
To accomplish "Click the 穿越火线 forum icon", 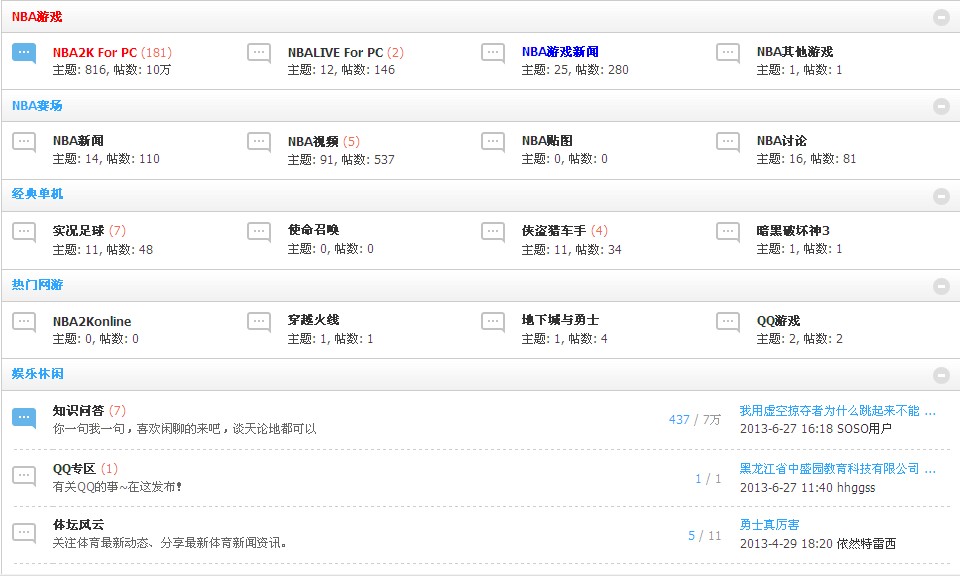I will 259,322.
